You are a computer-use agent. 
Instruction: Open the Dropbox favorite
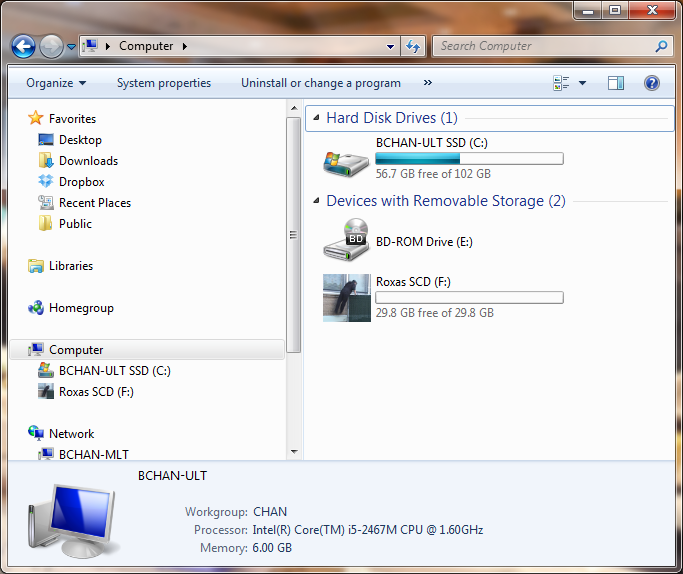coord(81,181)
